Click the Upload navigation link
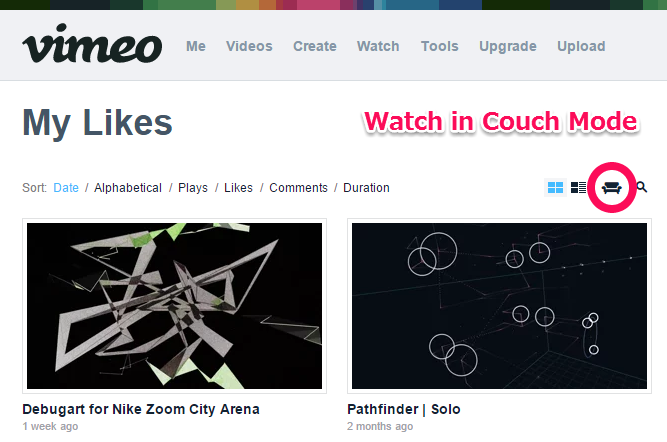667x442 pixels. (581, 46)
